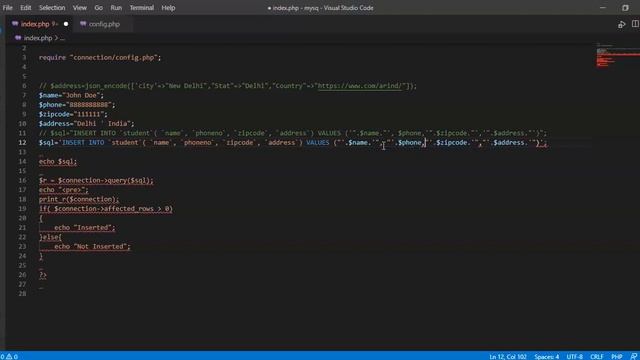Click the echo "Not Inserted"; line

tap(92, 246)
